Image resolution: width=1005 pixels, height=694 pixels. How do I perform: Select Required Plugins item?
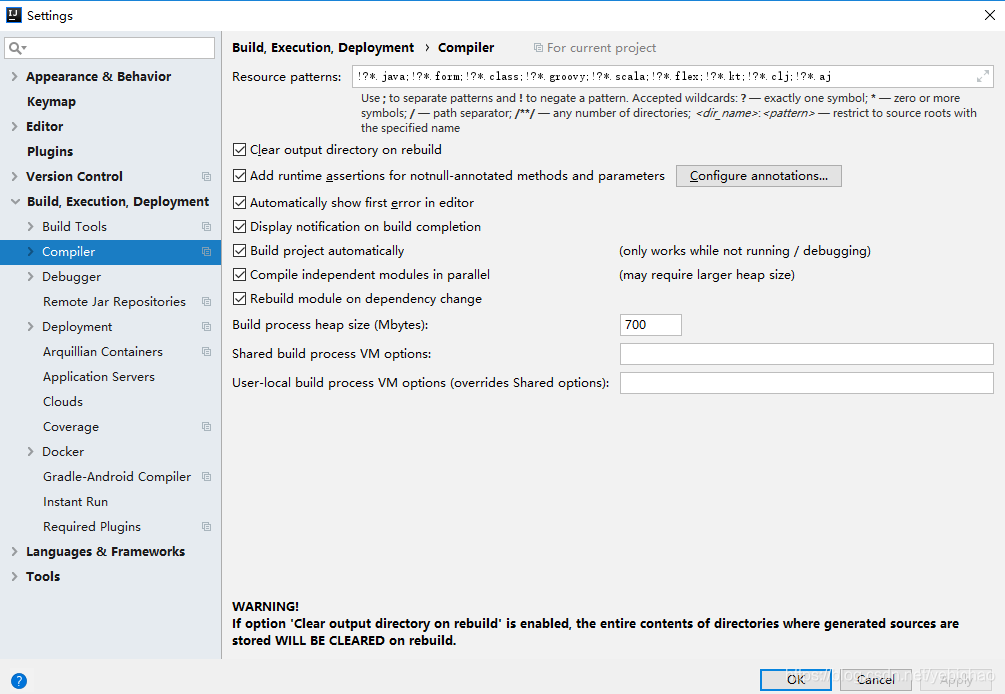[92, 527]
